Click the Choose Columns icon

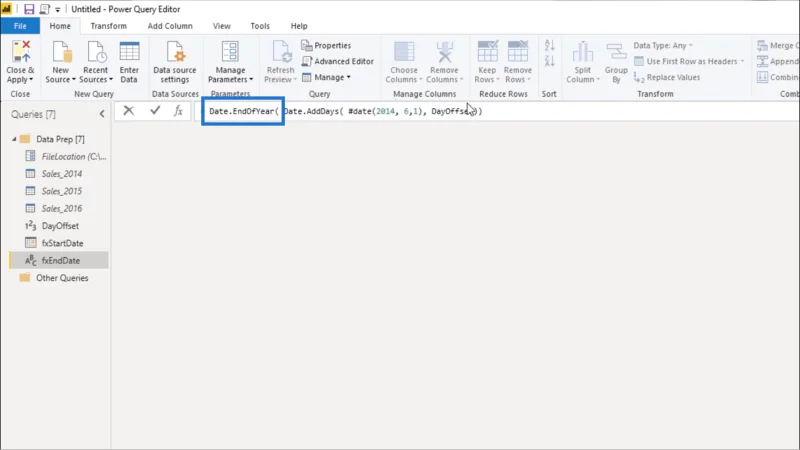click(x=404, y=52)
